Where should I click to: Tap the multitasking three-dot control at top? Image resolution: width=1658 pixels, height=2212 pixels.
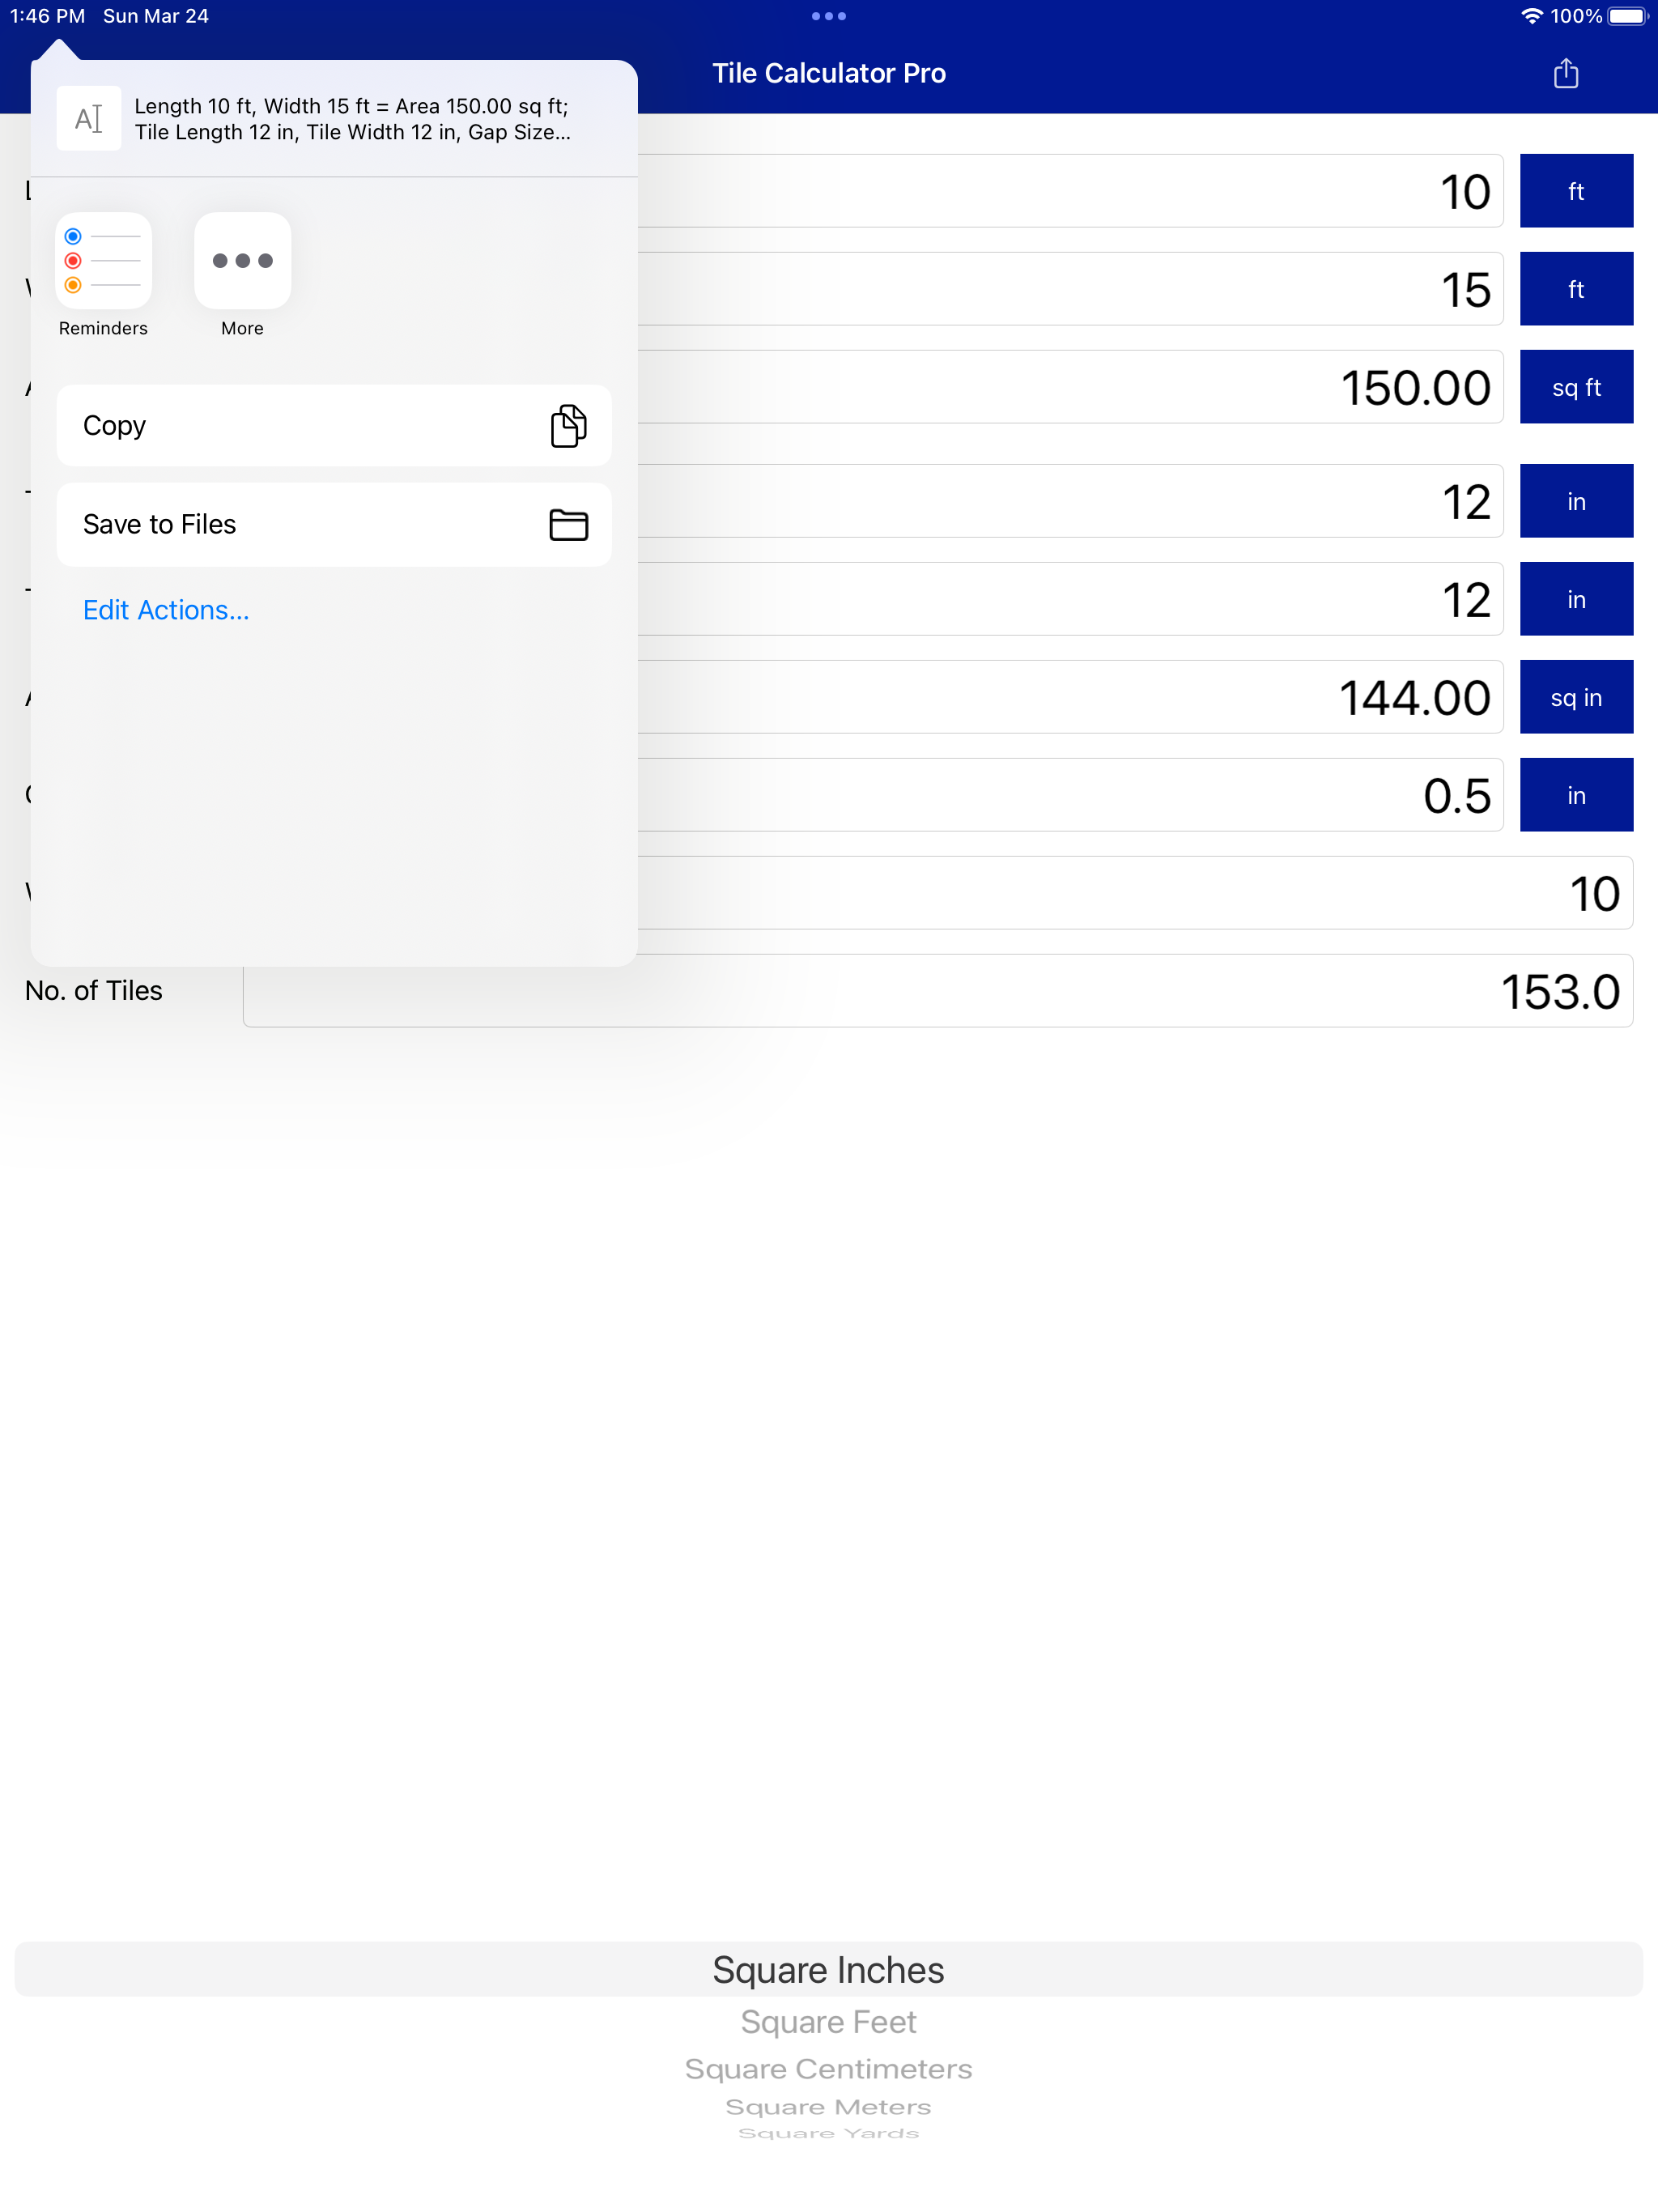click(x=828, y=16)
